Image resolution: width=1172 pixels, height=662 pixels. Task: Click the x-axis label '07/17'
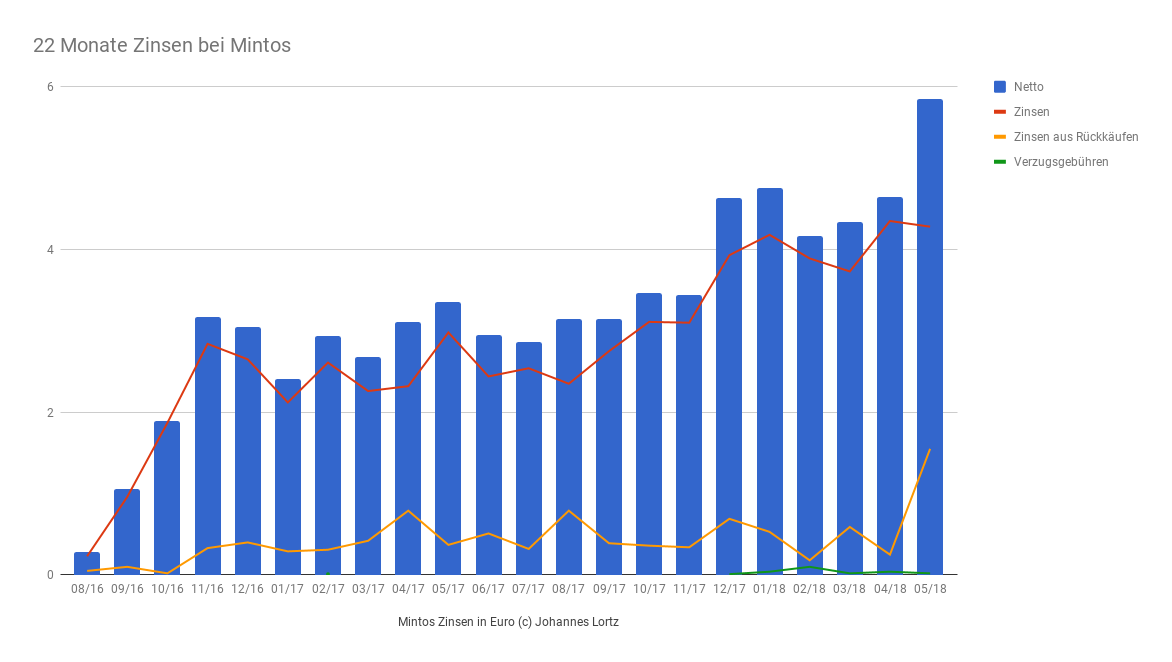coord(528,589)
